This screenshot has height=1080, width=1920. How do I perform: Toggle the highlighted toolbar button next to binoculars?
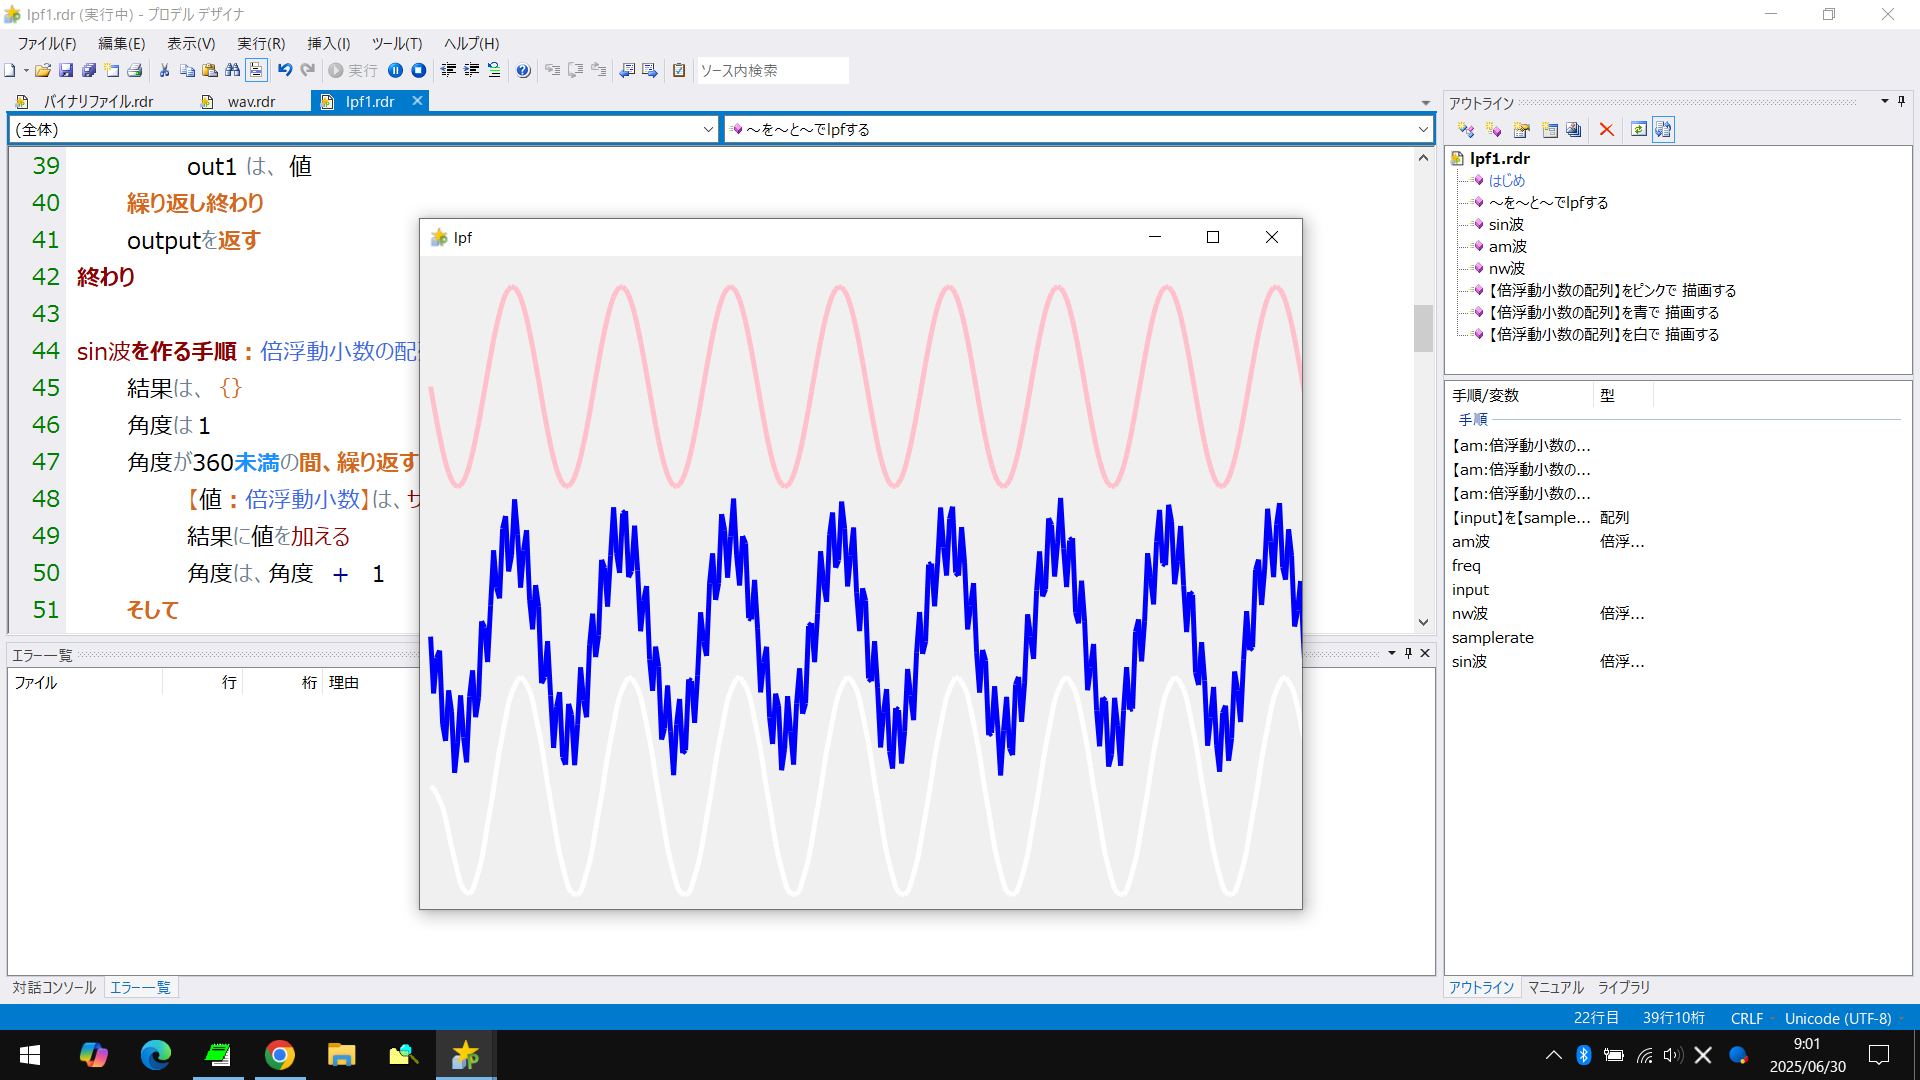coord(256,70)
